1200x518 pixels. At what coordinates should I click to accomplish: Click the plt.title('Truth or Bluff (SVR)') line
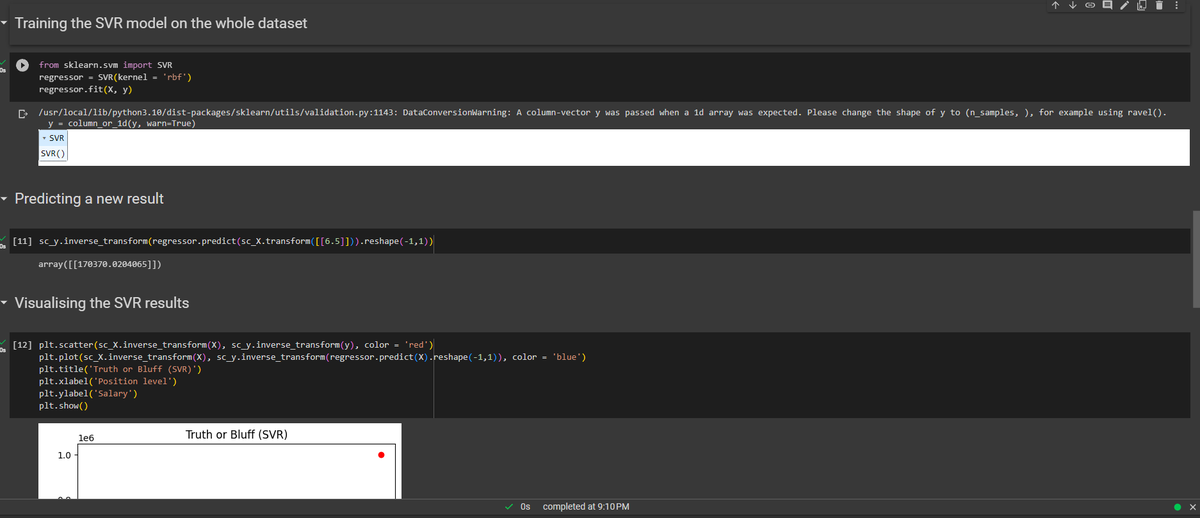tap(120, 369)
